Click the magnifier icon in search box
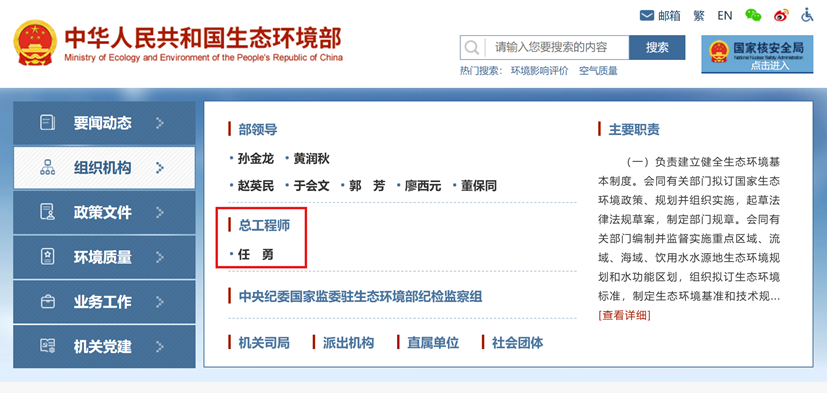 [471, 47]
